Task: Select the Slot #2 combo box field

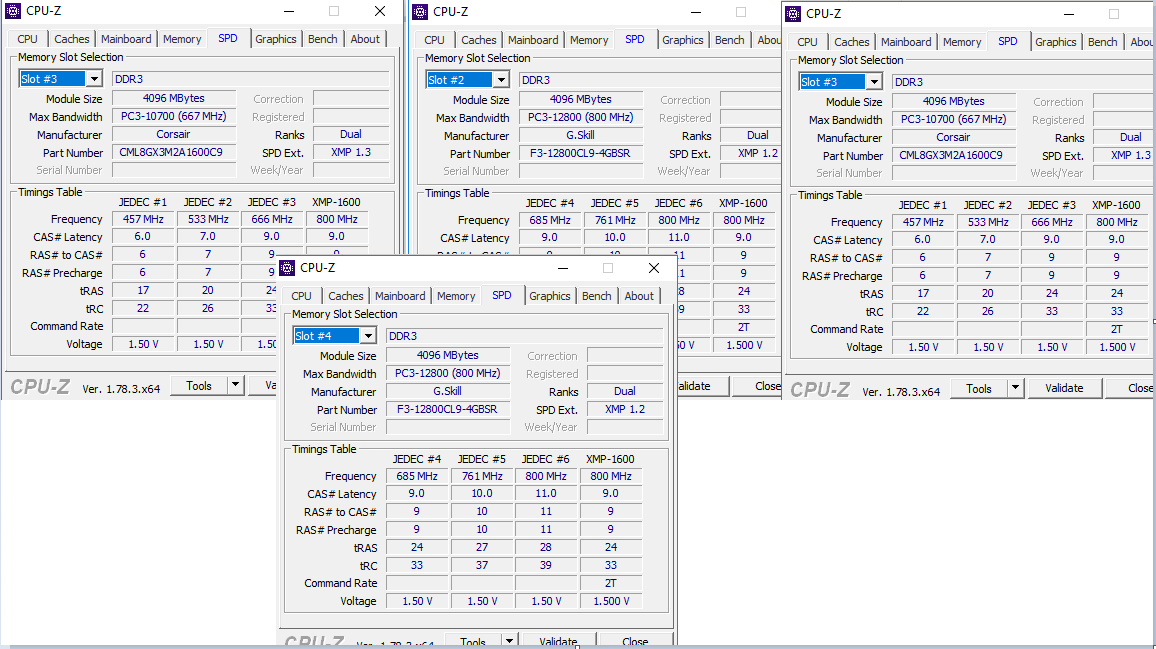Action: pos(468,80)
